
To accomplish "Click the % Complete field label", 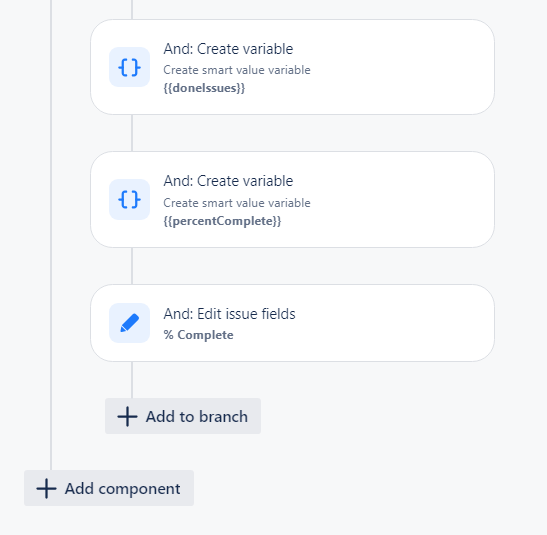I will point(198,335).
